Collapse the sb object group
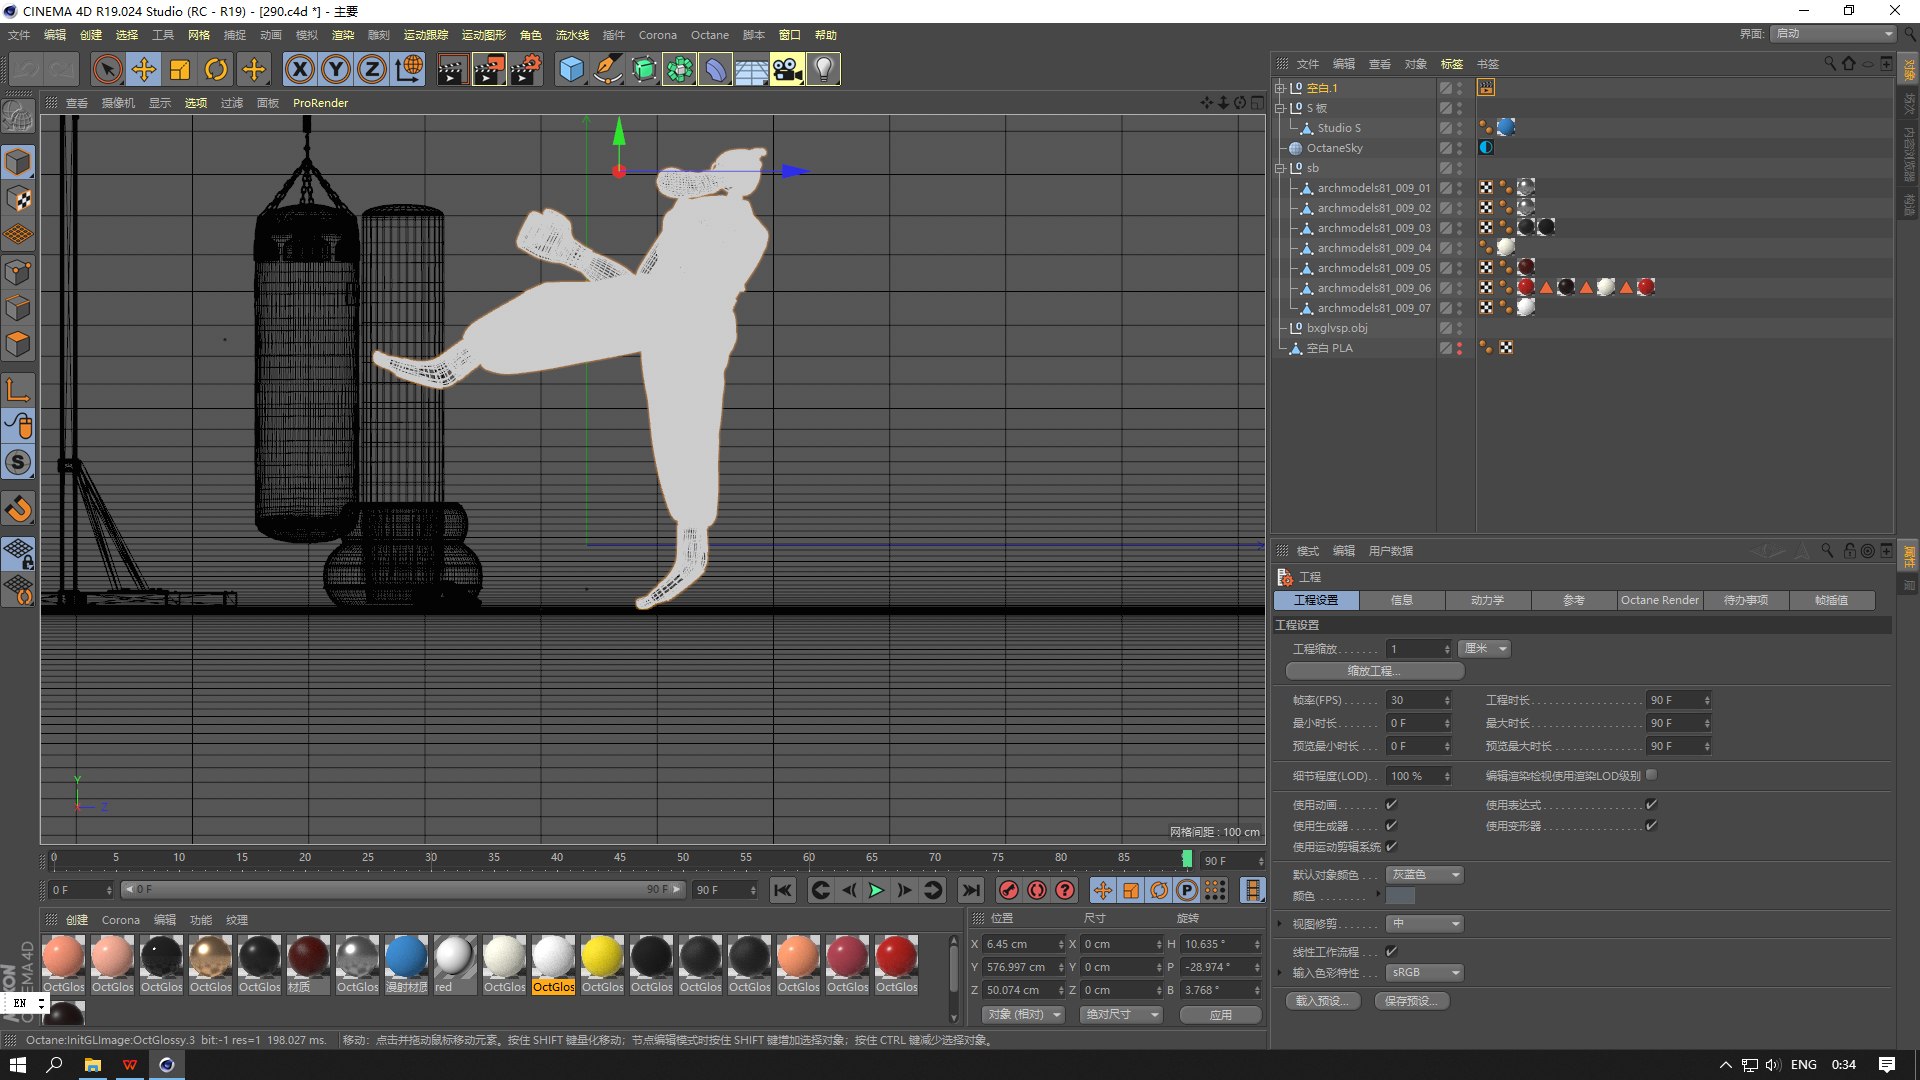The height and width of the screenshot is (1080, 1920). [x=1280, y=168]
